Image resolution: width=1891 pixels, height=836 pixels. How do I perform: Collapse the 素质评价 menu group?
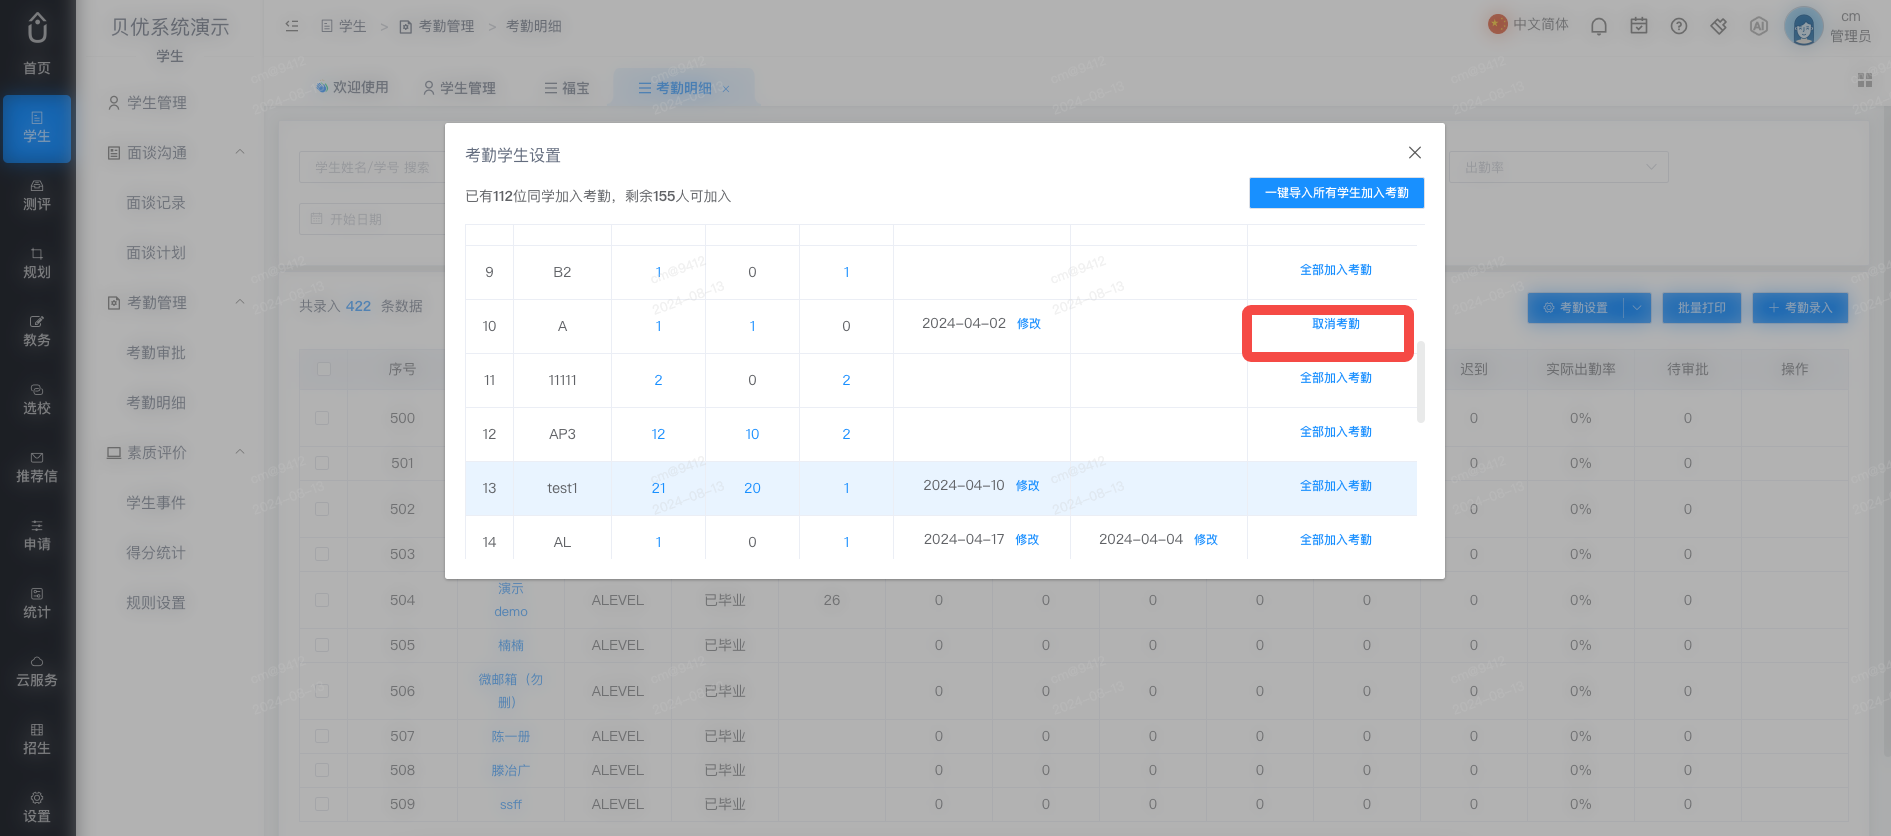click(240, 452)
